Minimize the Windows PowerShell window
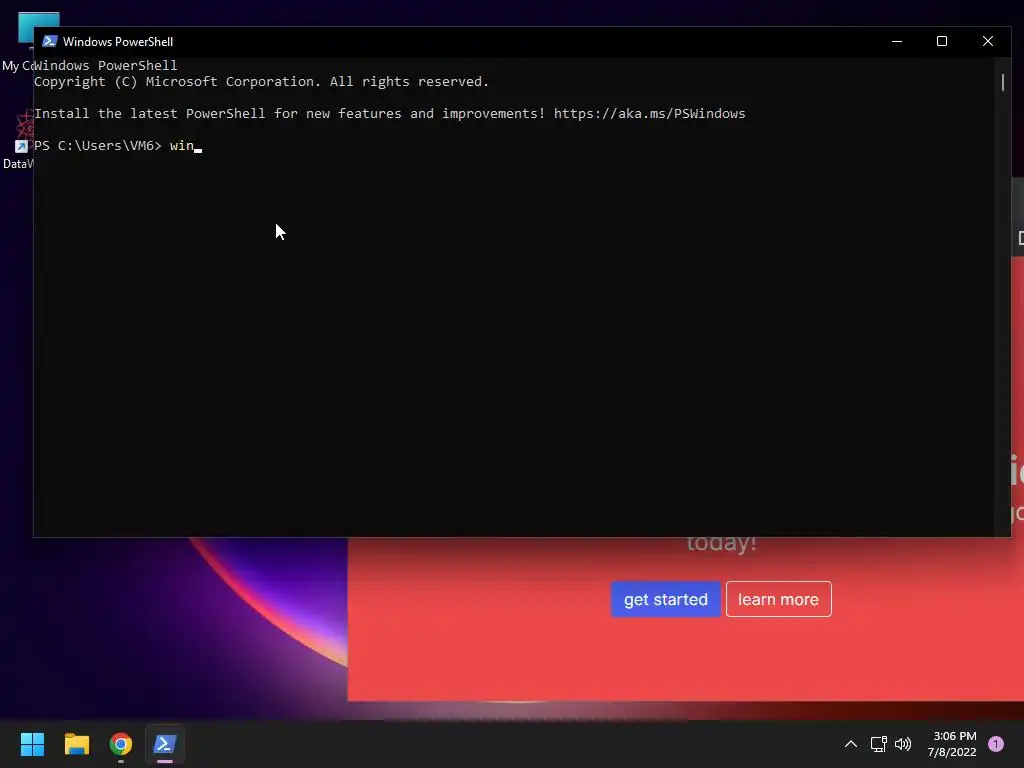The height and width of the screenshot is (768, 1024). (897, 41)
